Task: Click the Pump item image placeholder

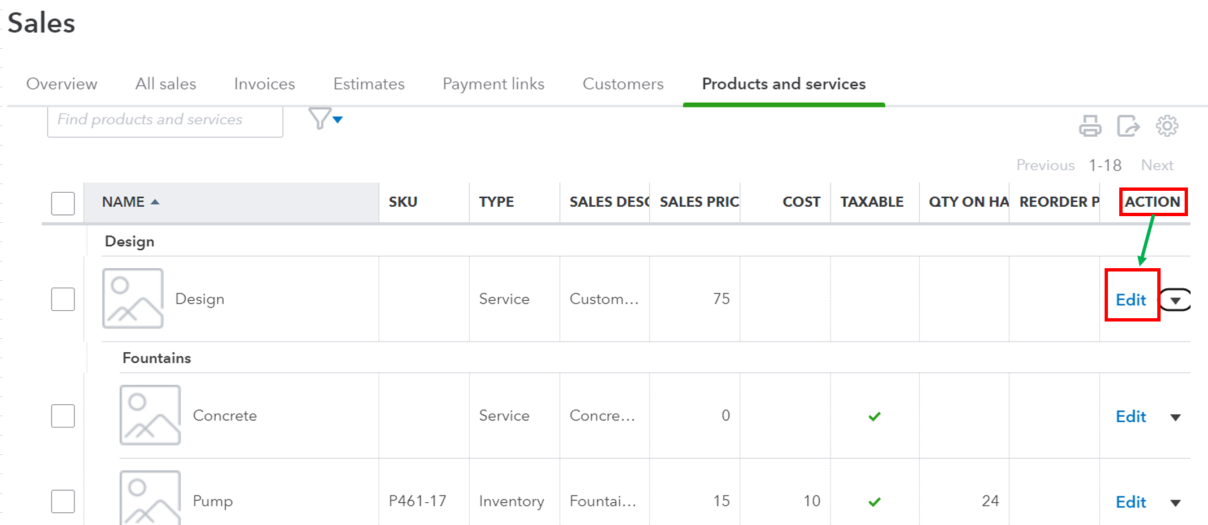Action: coord(150,499)
